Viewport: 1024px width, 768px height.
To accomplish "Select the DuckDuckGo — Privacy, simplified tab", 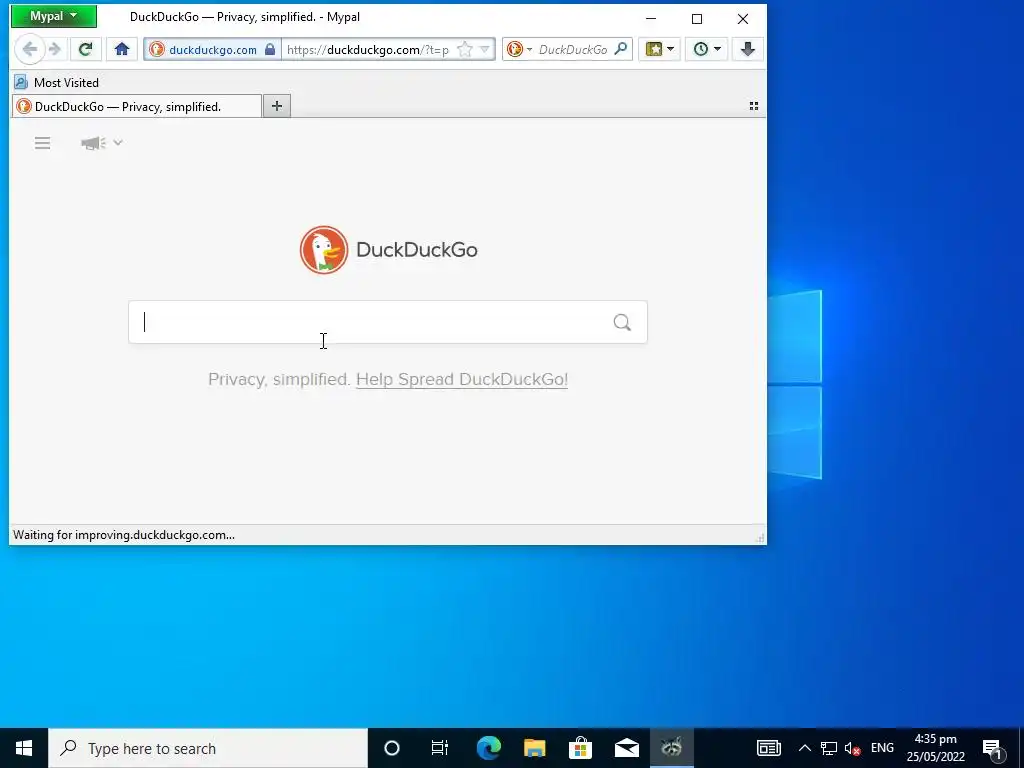I will point(136,106).
